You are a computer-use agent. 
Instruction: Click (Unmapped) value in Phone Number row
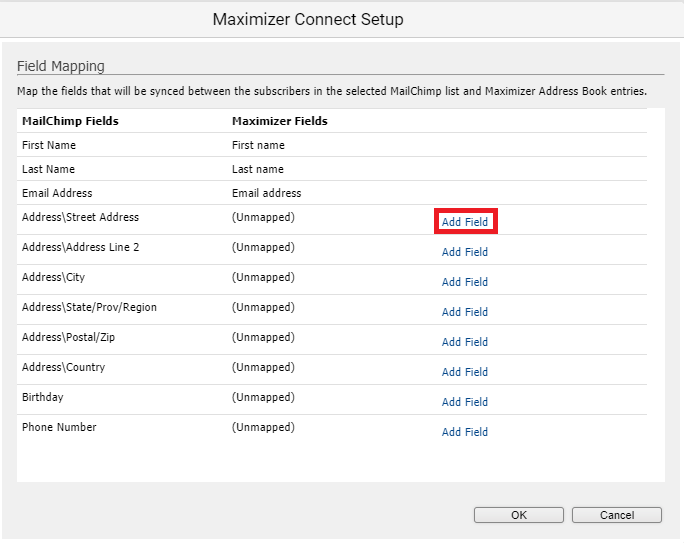coord(263,427)
